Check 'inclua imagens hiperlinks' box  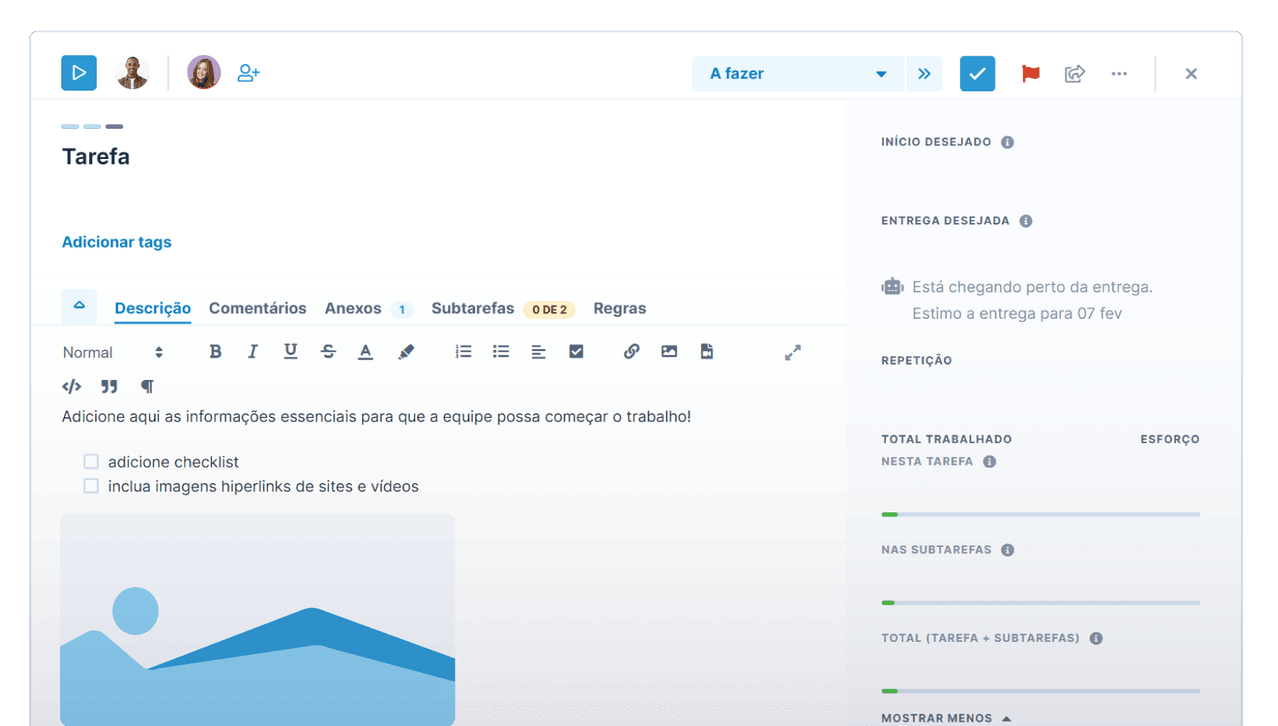[91, 486]
